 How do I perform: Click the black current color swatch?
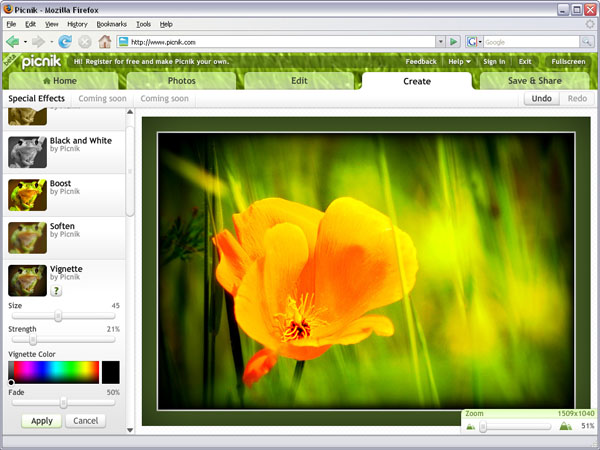point(111,372)
